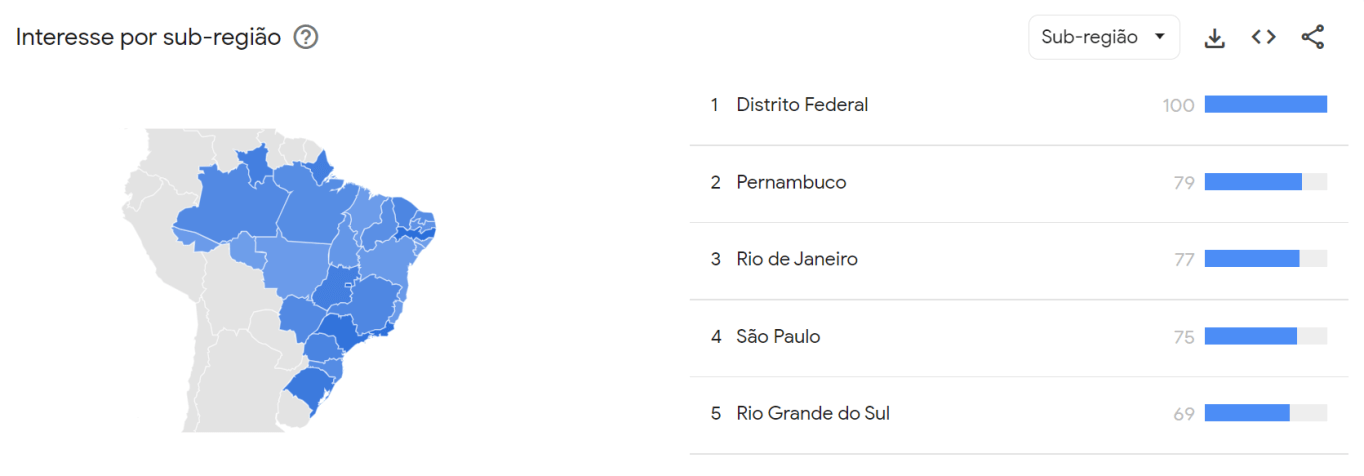Expand the Sub-região dropdown
The height and width of the screenshot is (476, 1364).
pos(1104,37)
